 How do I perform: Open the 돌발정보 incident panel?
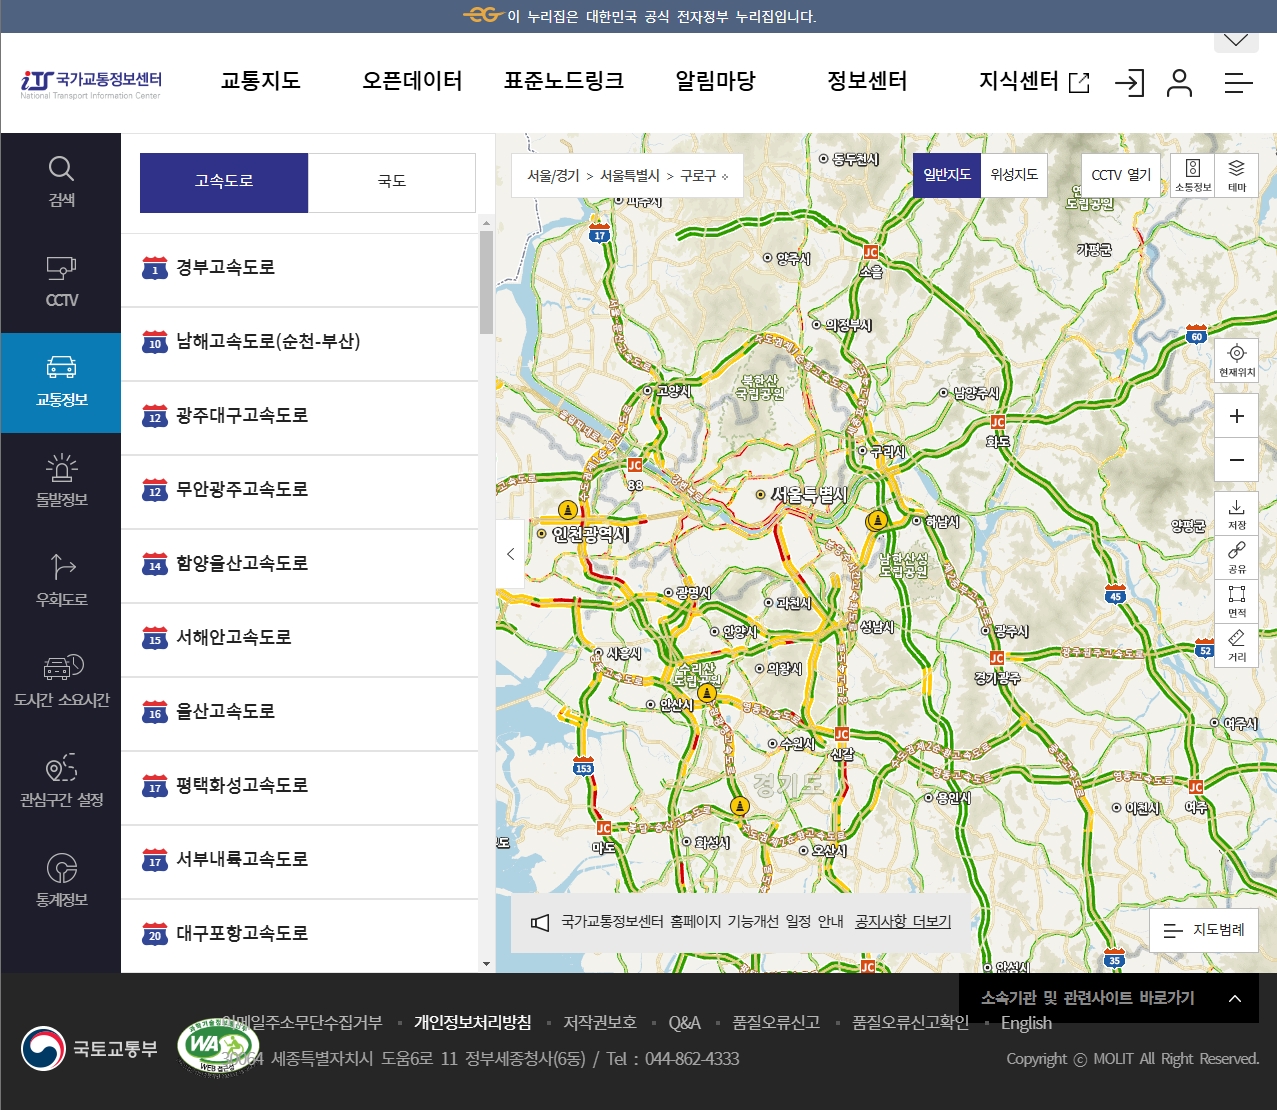click(61, 483)
